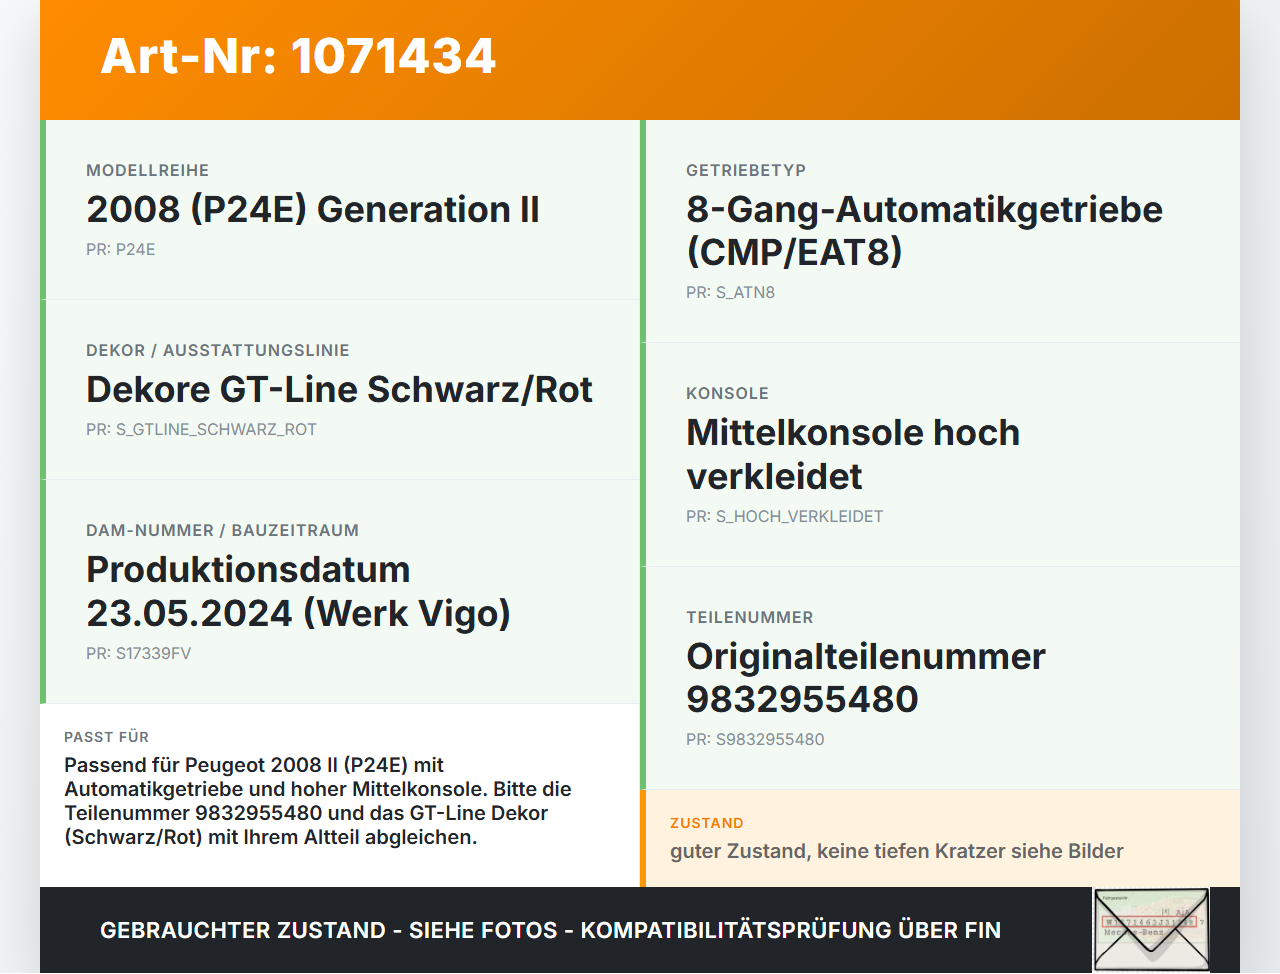Click 'PR: S_GTLINE_SCHWARZ_ROT' code
Viewport: 1280px width, 974px height.
coord(201,429)
